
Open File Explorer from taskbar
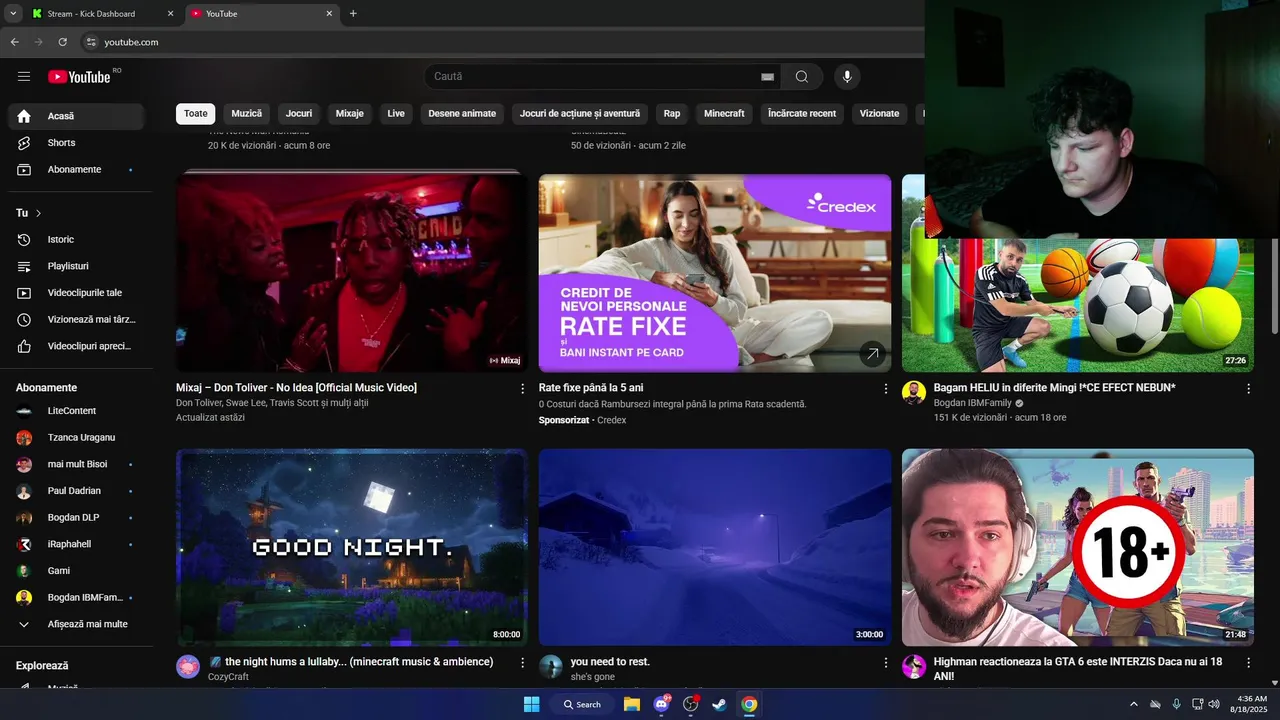coord(632,704)
